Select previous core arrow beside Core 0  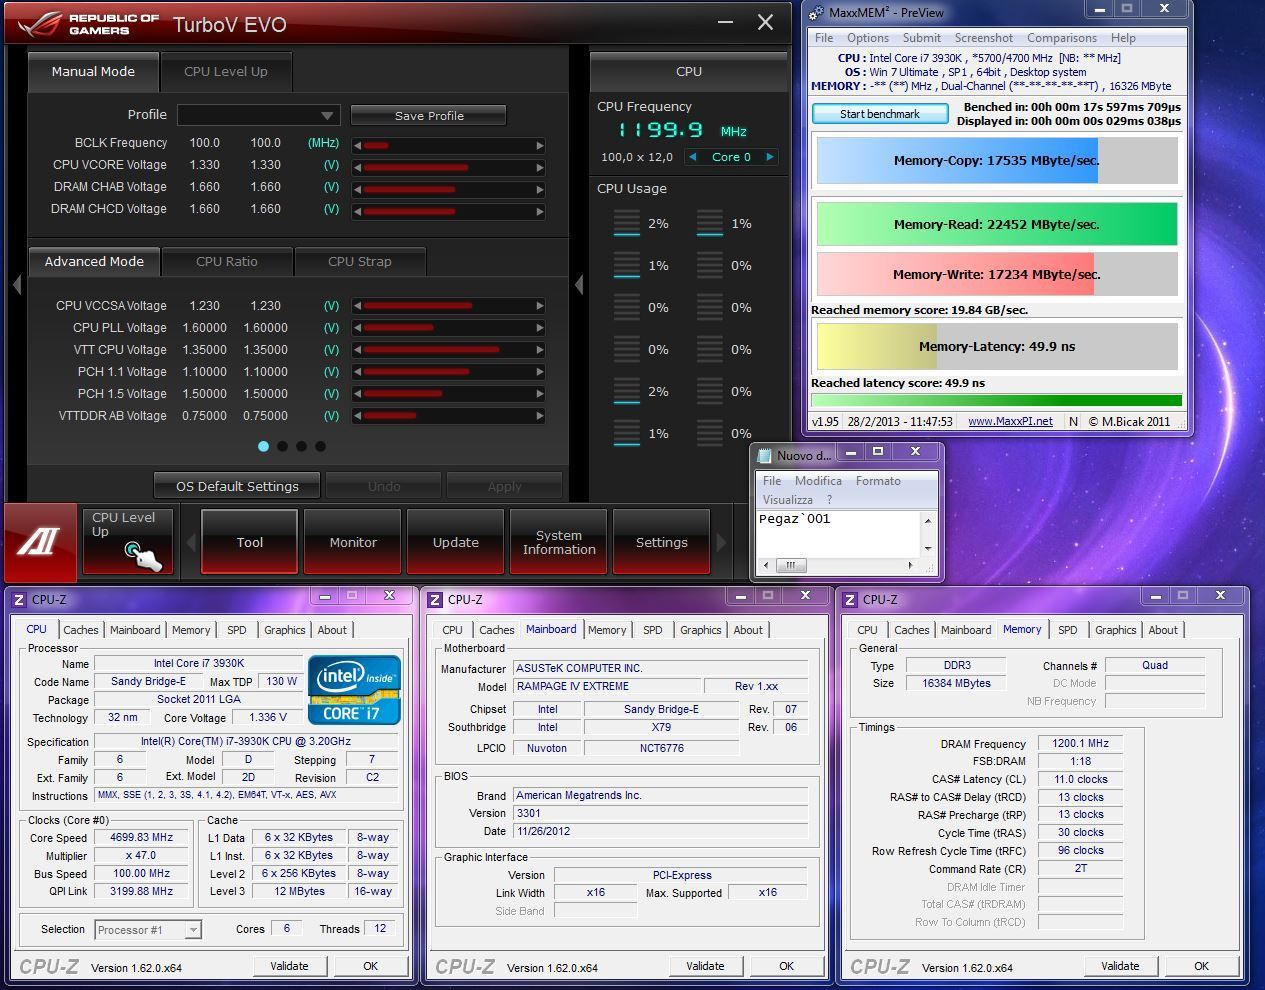tap(693, 157)
